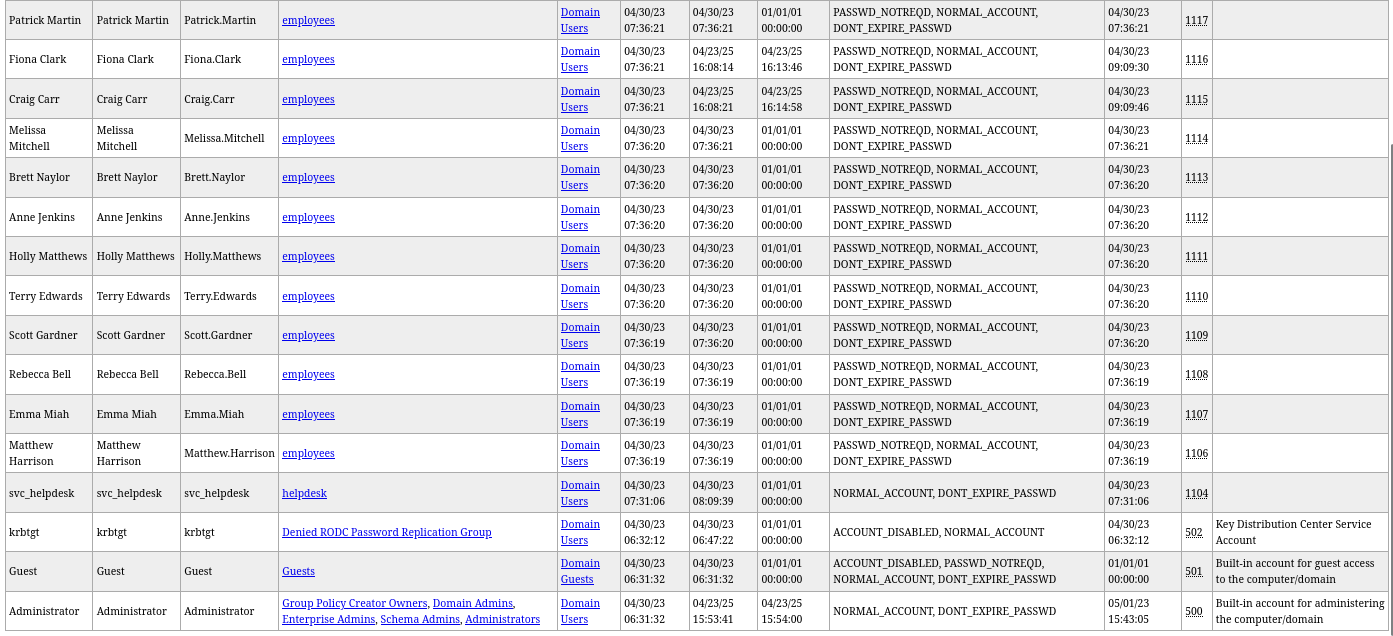Open Denied RODC Password Replication Group link
This screenshot has height=636, width=1393.
[387, 532]
